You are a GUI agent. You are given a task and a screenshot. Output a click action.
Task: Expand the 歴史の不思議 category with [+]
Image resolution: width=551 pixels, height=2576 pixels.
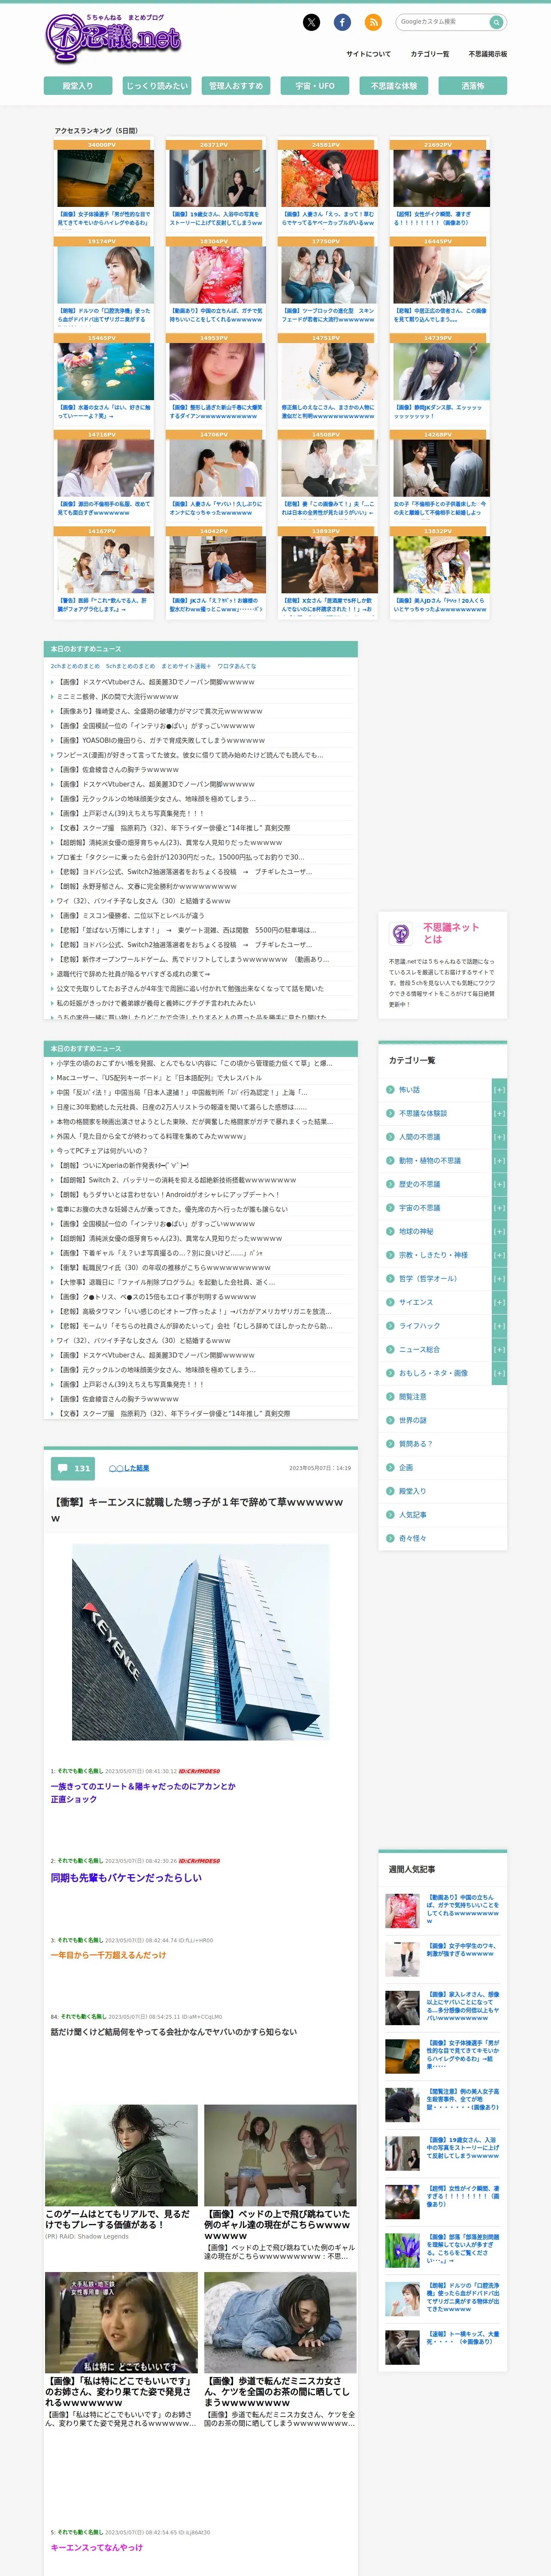coord(499,1184)
